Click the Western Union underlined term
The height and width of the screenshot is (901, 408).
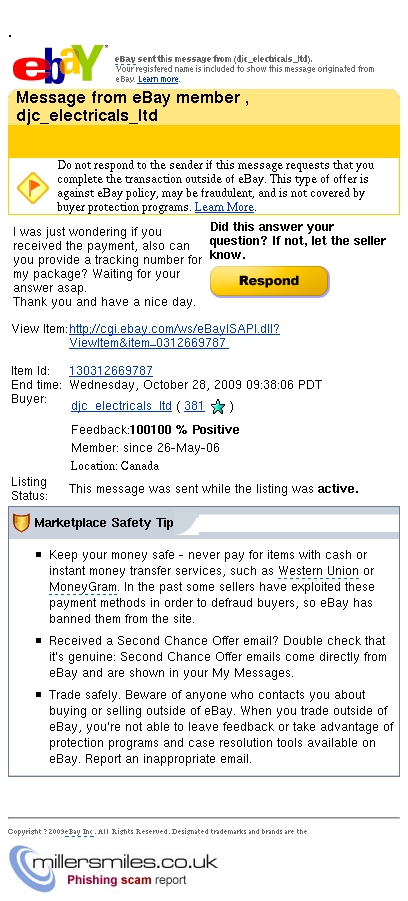pyautogui.click(x=318, y=571)
